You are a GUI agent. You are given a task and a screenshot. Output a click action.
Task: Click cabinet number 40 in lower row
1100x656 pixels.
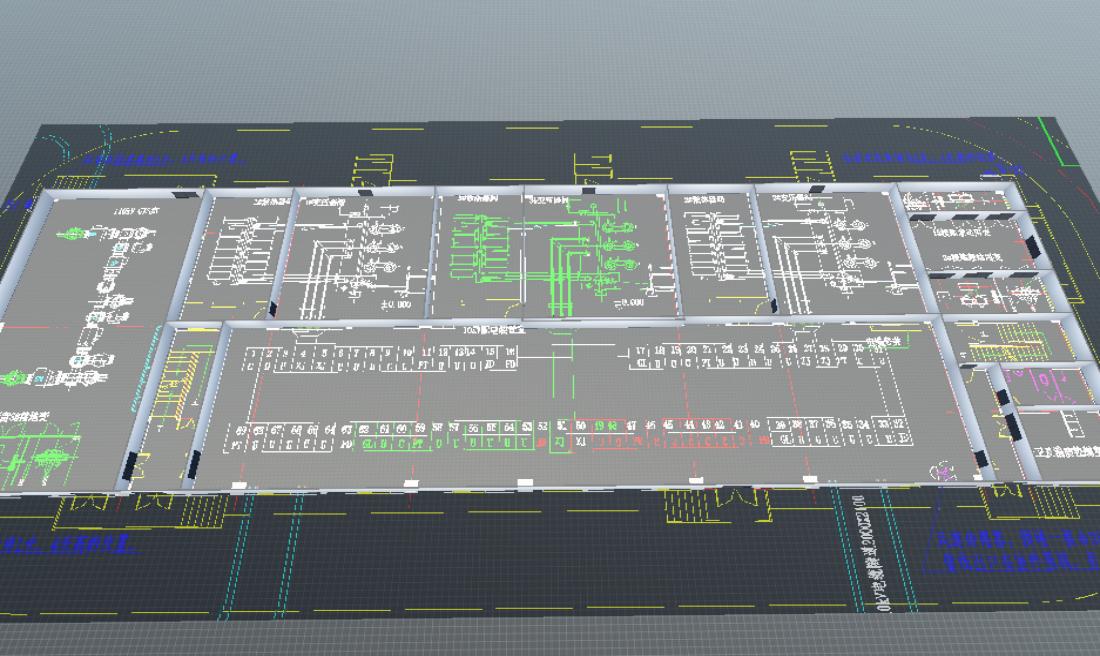pyautogui.click(x=753, y=426)
